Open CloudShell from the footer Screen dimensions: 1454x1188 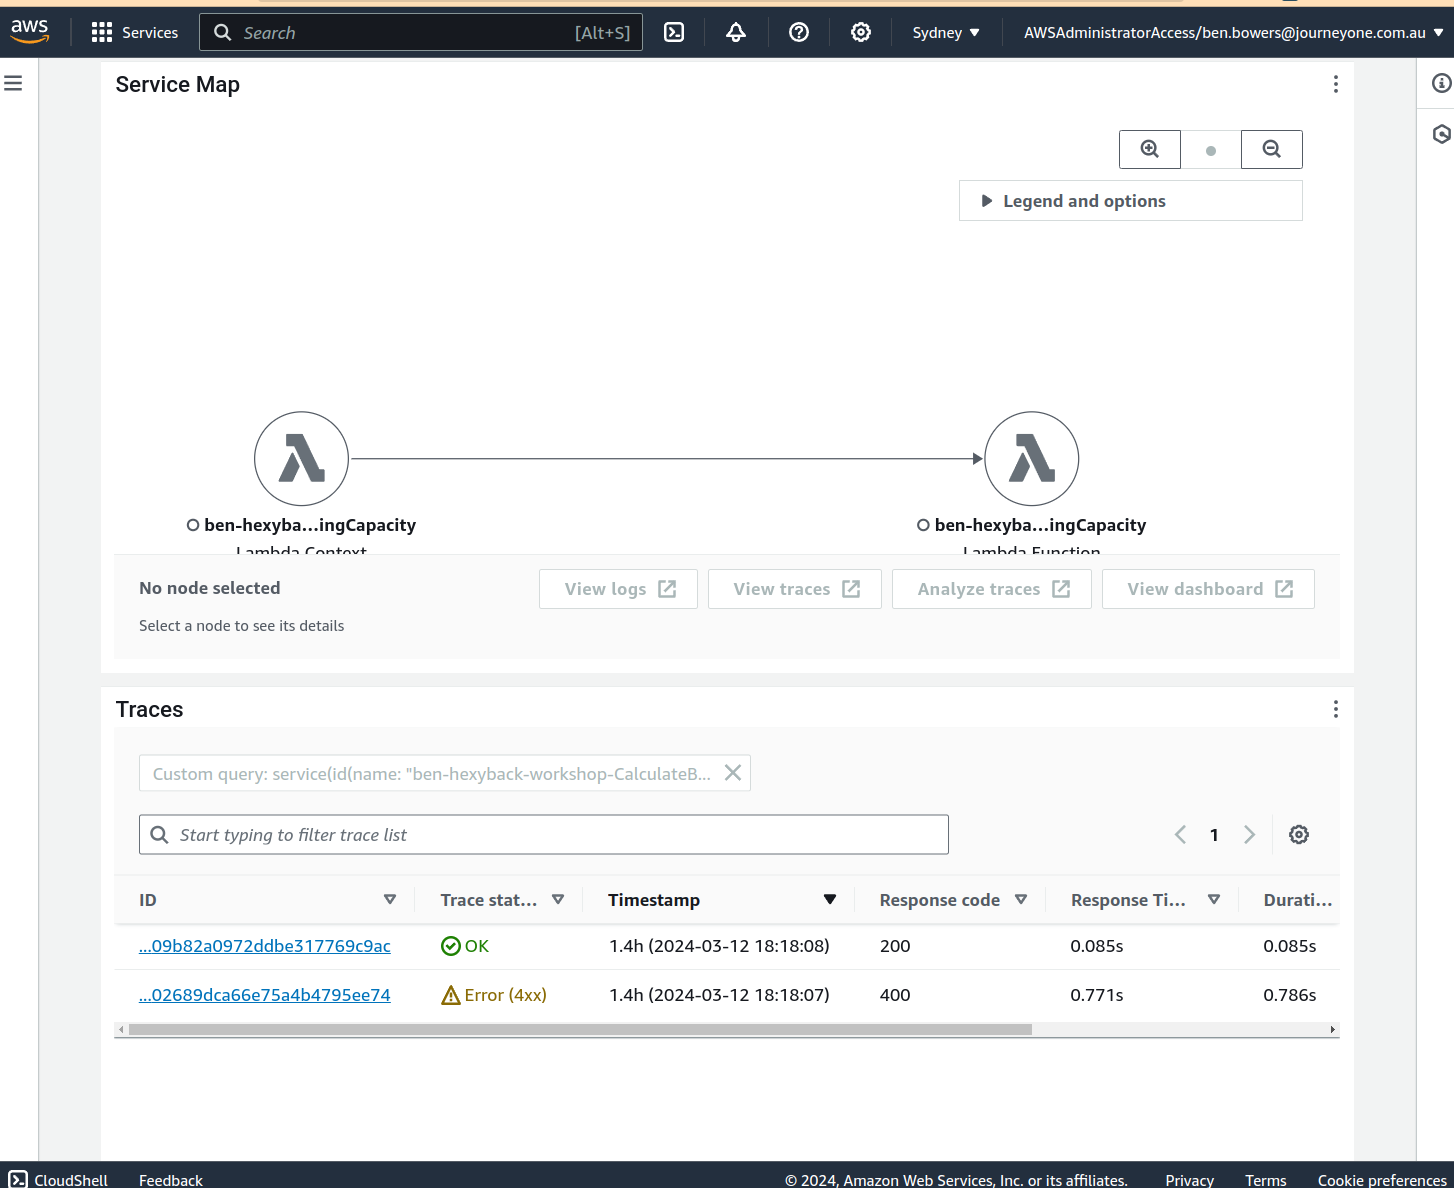click(58, 1180)
